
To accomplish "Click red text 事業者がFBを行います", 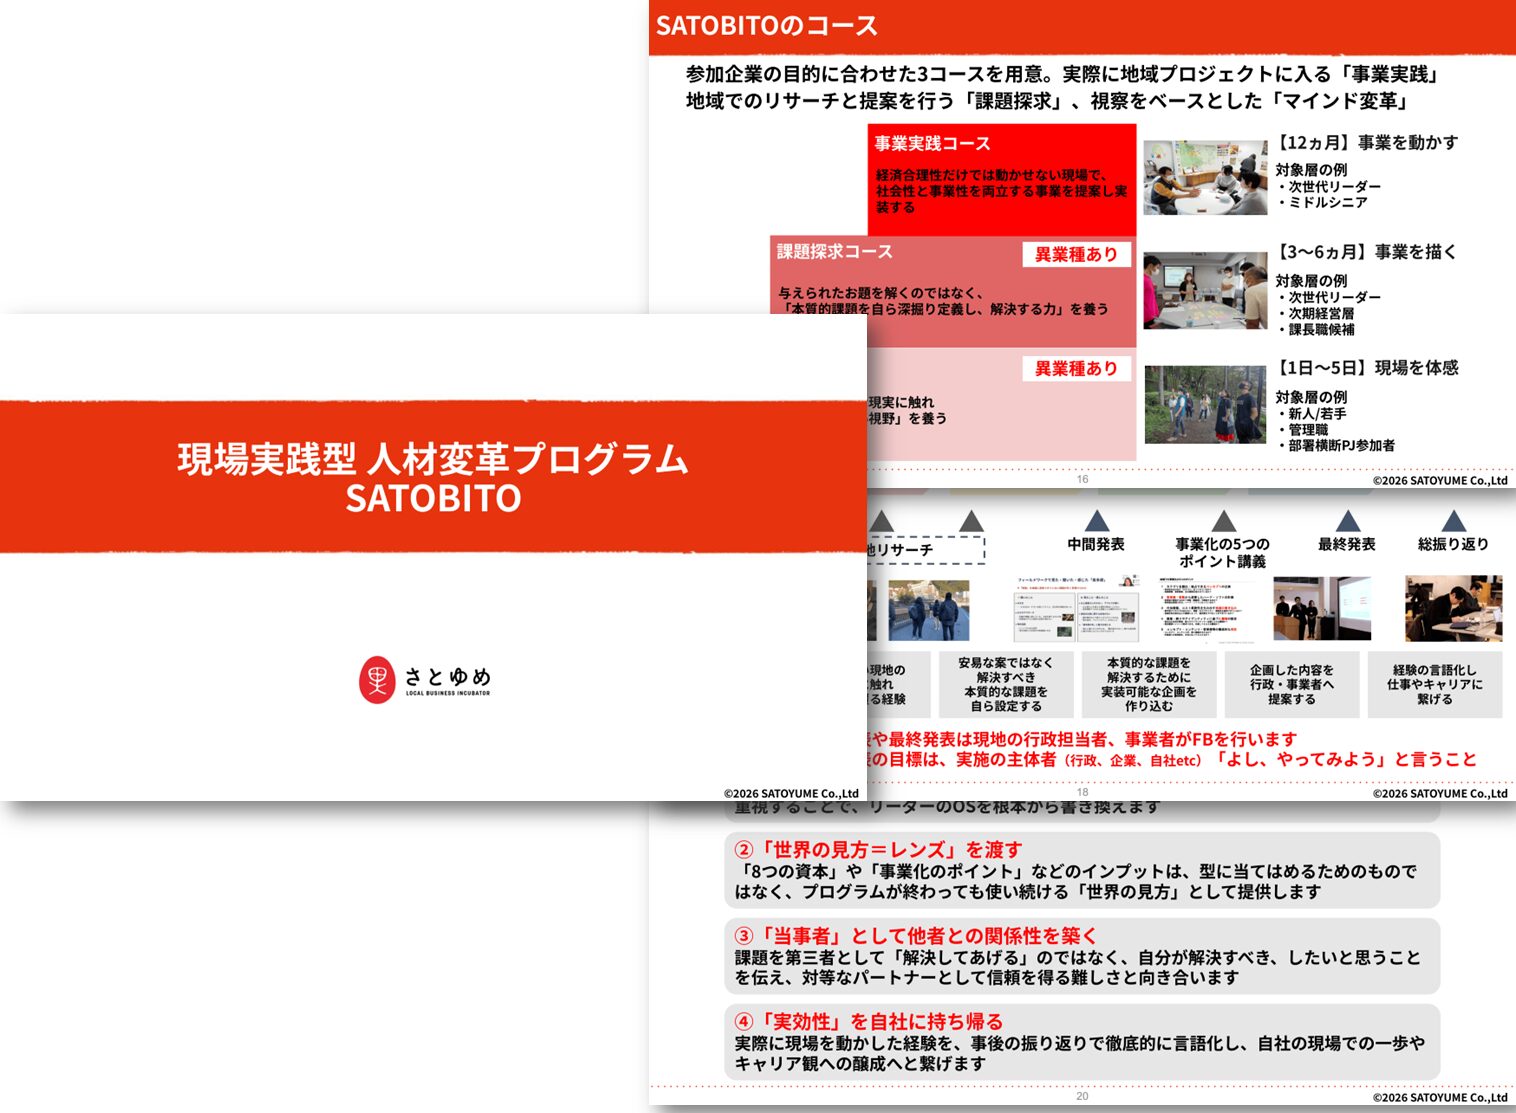I will pyautogui.click(x=1210, y=739).
